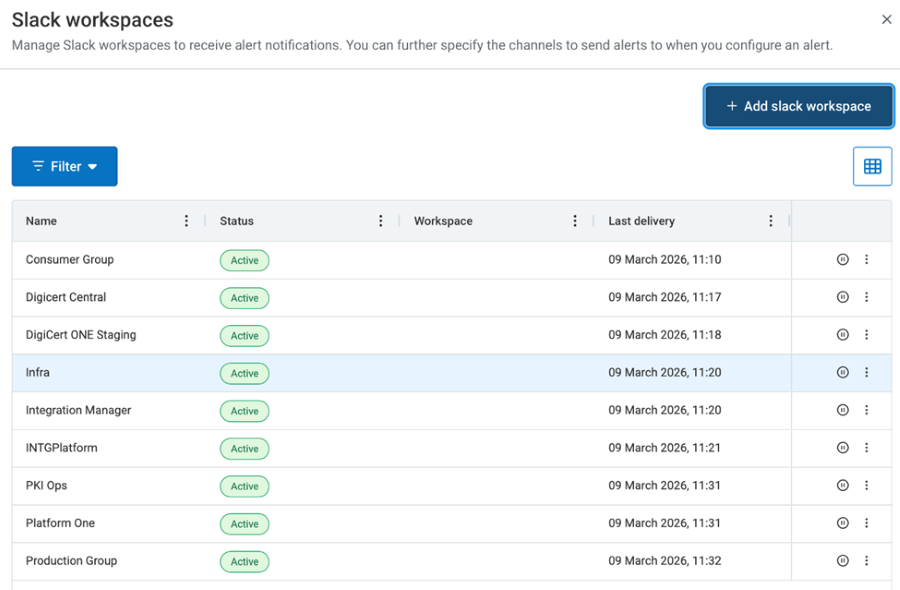Viewport: 900px width, 590px height.
Task: Pause the Digicert Central workspace
Action: (x=842, y=297)
